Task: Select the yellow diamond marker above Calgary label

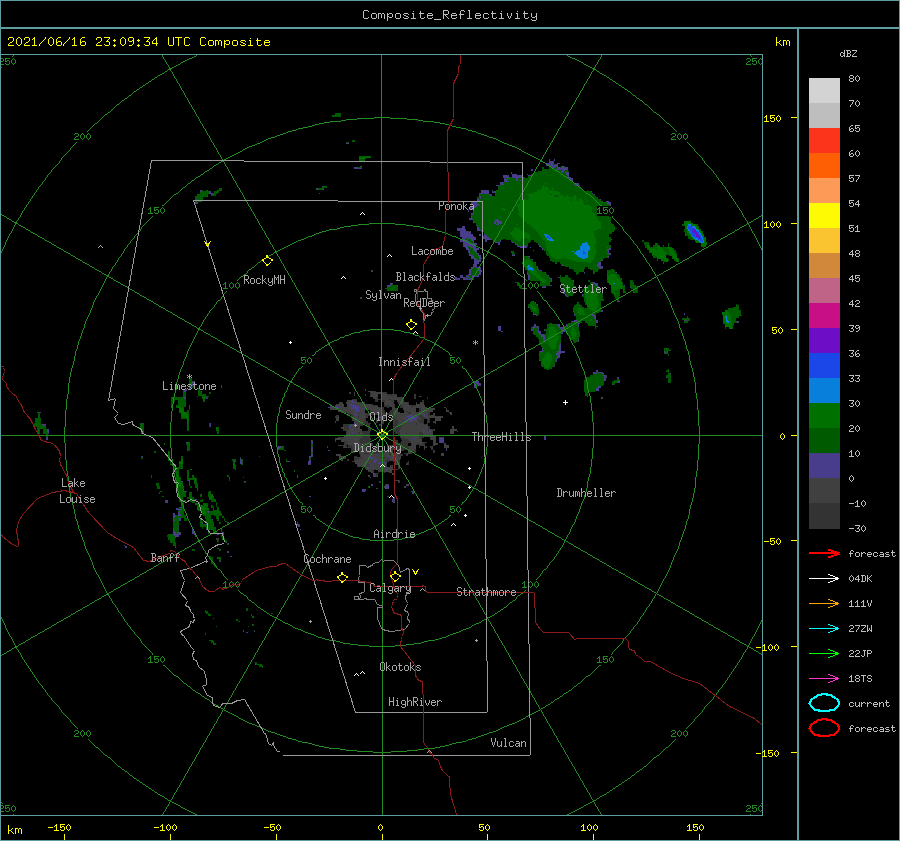Action: pos(395,576)
